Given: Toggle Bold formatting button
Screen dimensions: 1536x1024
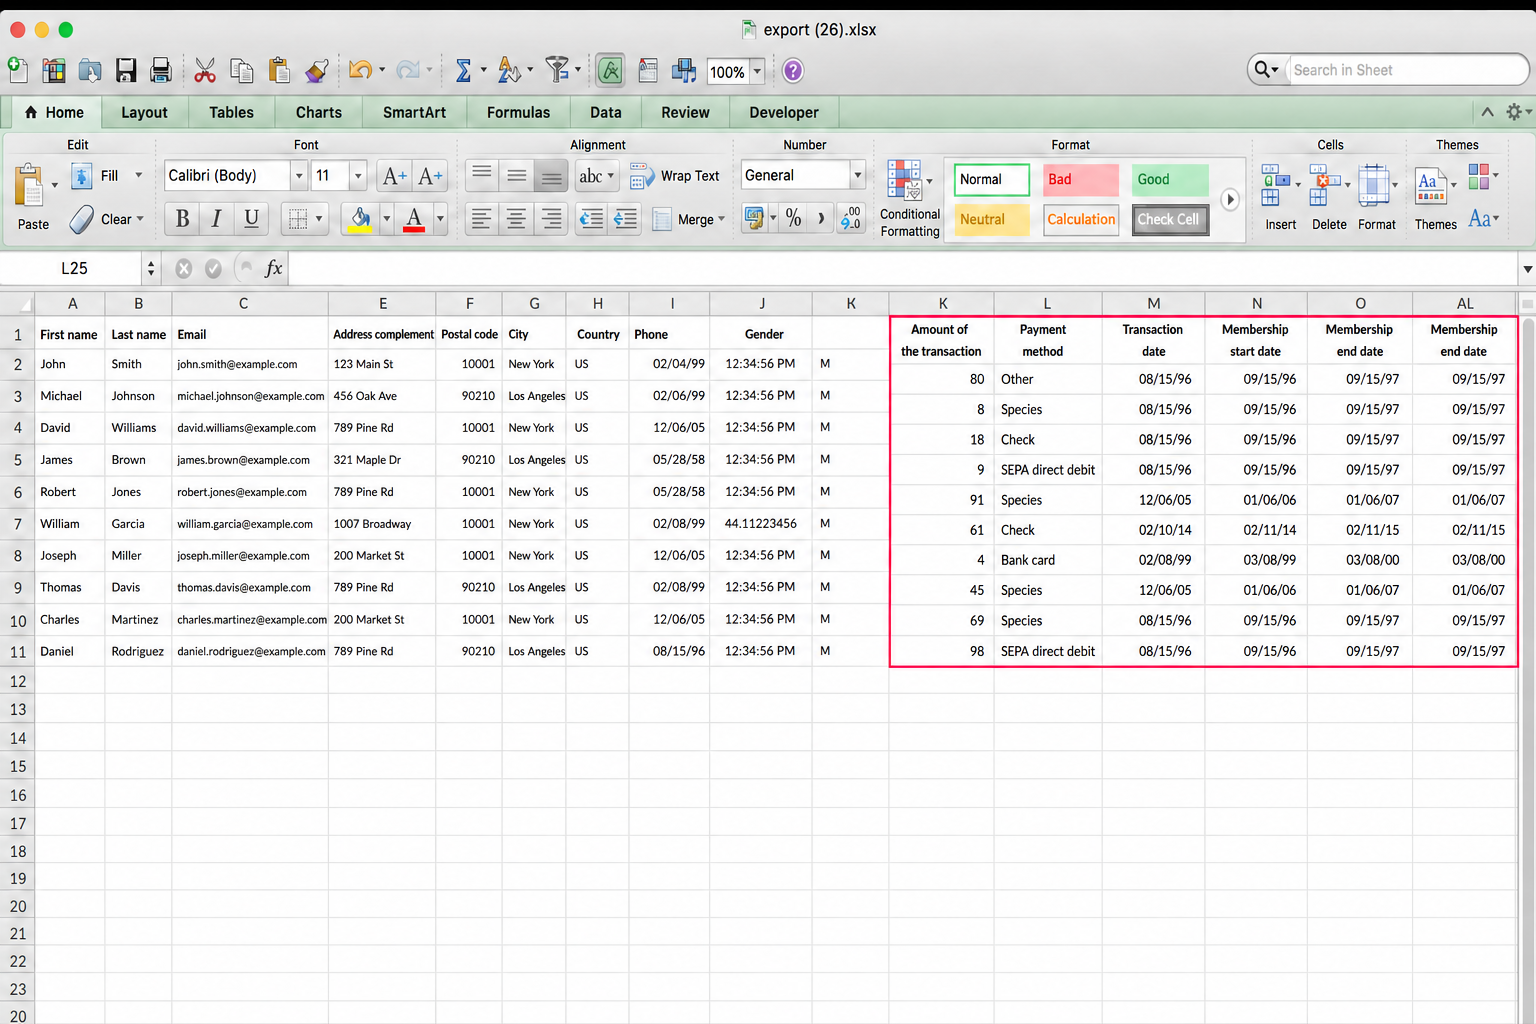Looking at the screenshot, I should (182, 218).
